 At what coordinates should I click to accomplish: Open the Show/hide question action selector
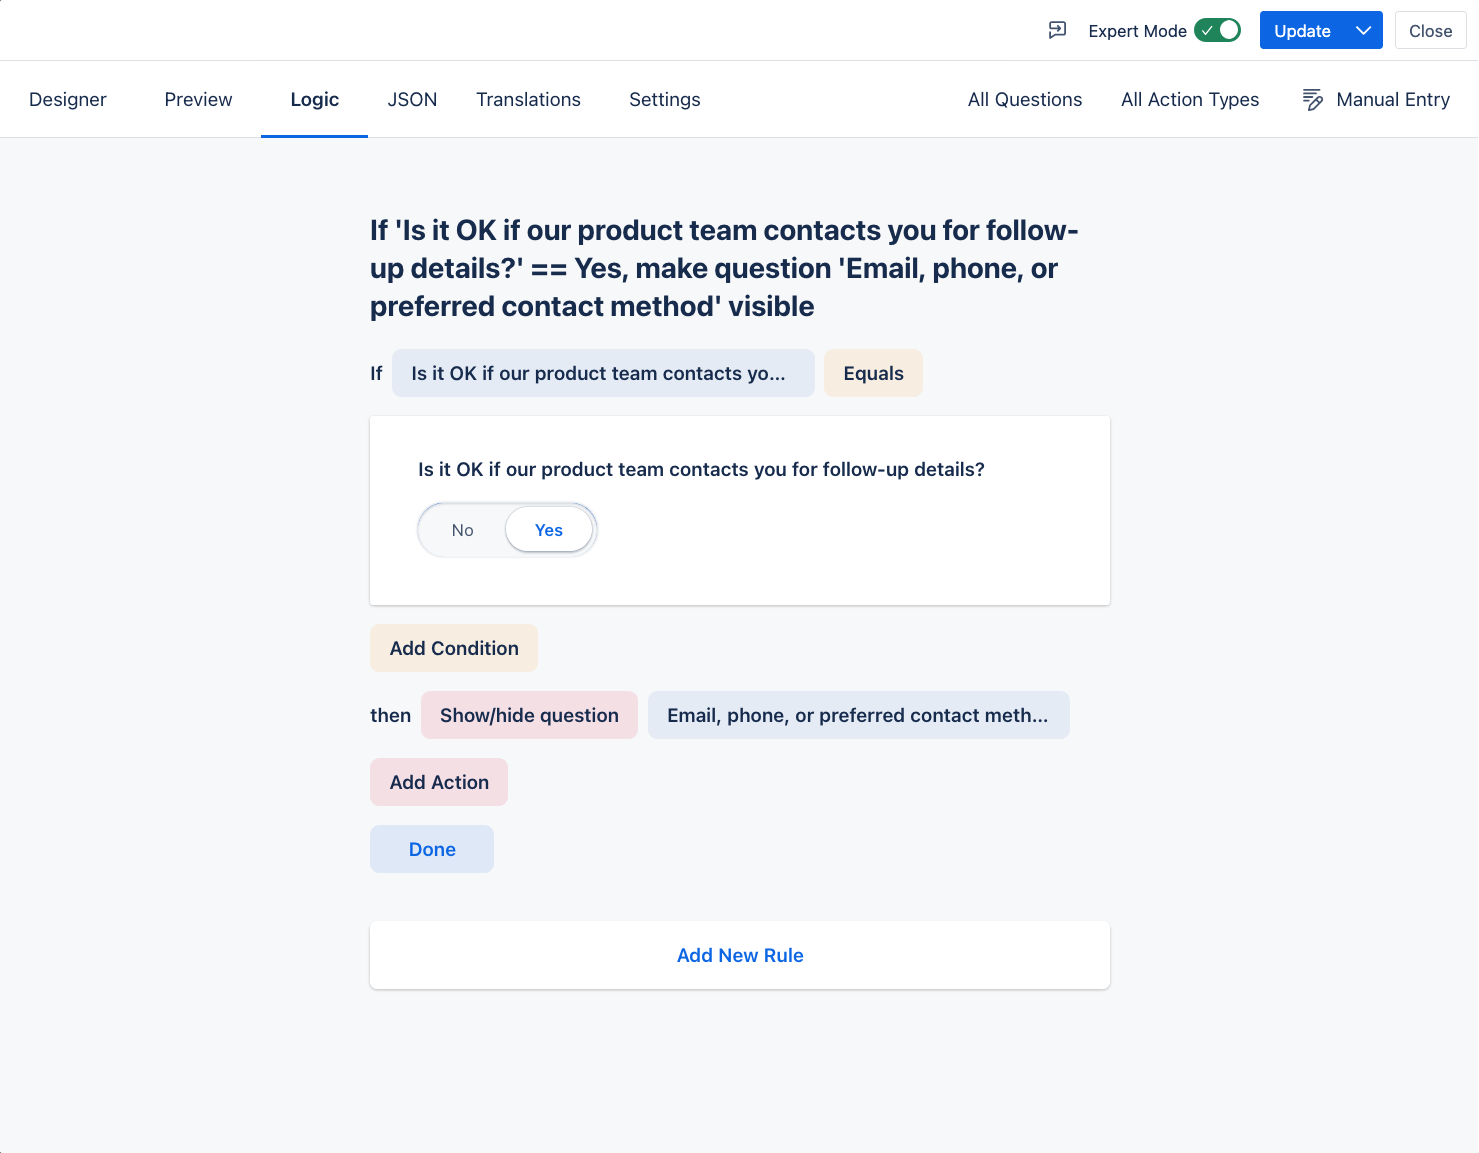[529, 715]
